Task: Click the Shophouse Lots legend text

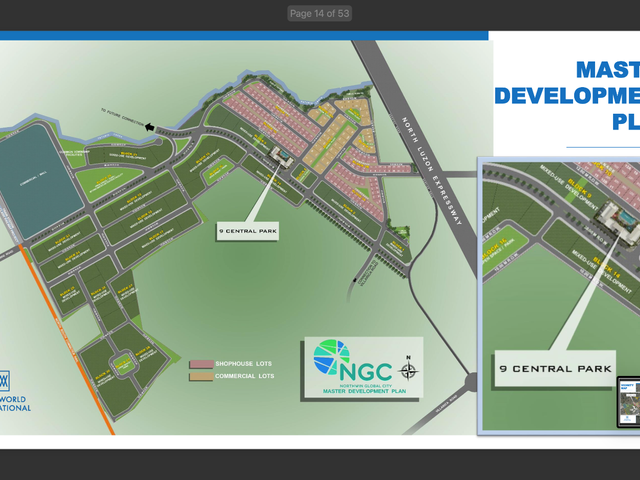Action: click(x=244, y=364)
